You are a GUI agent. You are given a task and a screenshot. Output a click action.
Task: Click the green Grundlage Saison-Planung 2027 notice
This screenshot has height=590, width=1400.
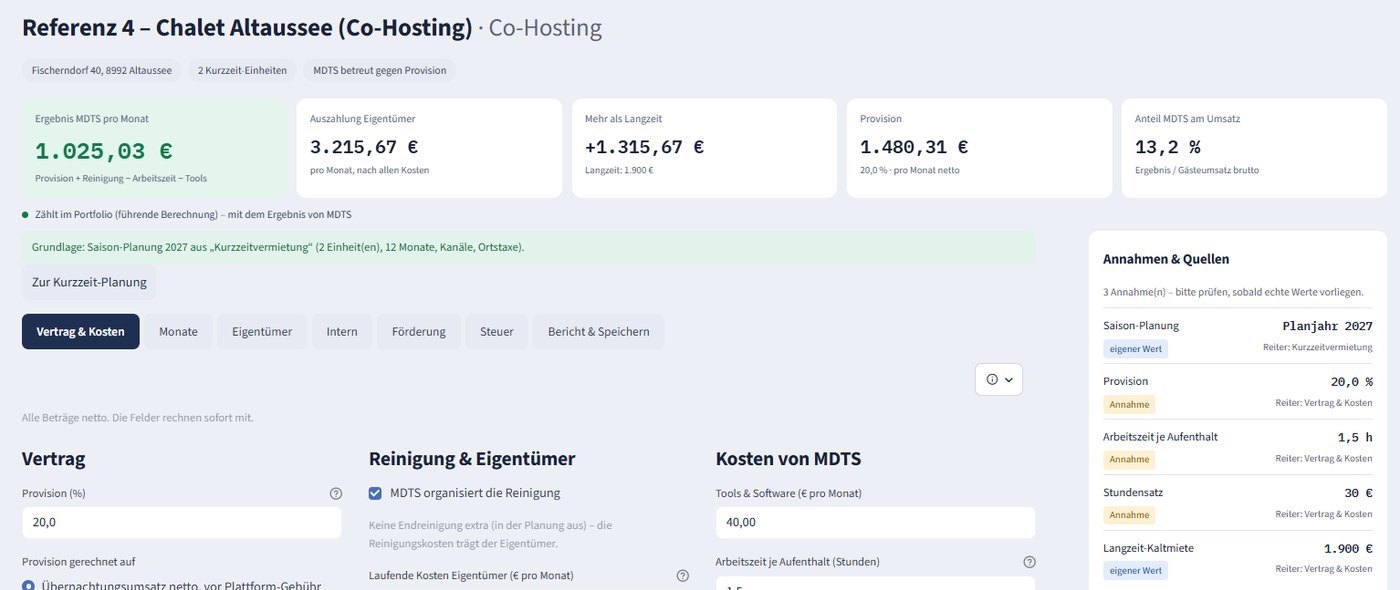[x=529, y=246]
